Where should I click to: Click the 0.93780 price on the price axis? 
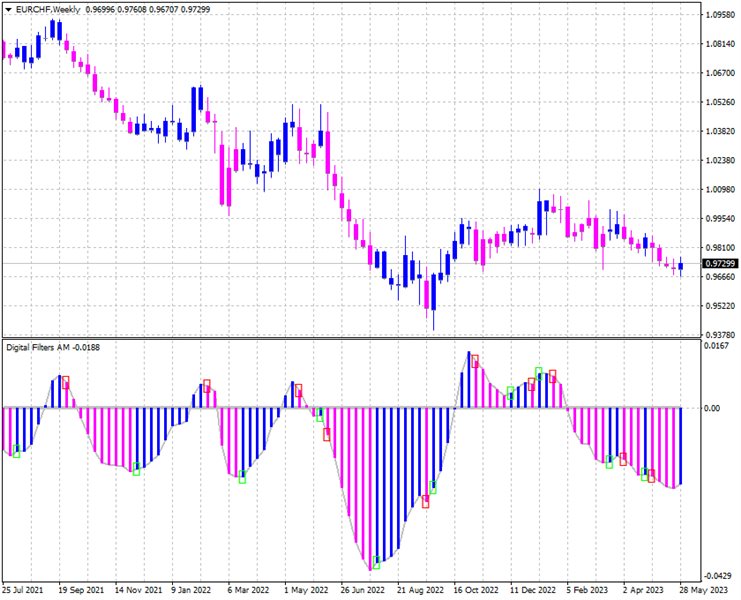(719, 335)
